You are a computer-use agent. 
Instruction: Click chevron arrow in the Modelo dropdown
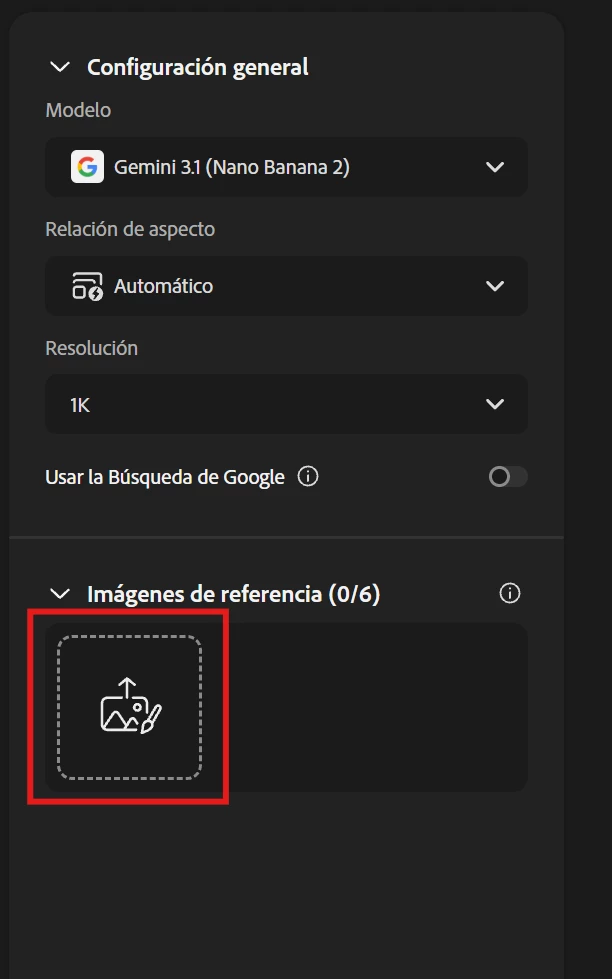click(x=495, y=167)
